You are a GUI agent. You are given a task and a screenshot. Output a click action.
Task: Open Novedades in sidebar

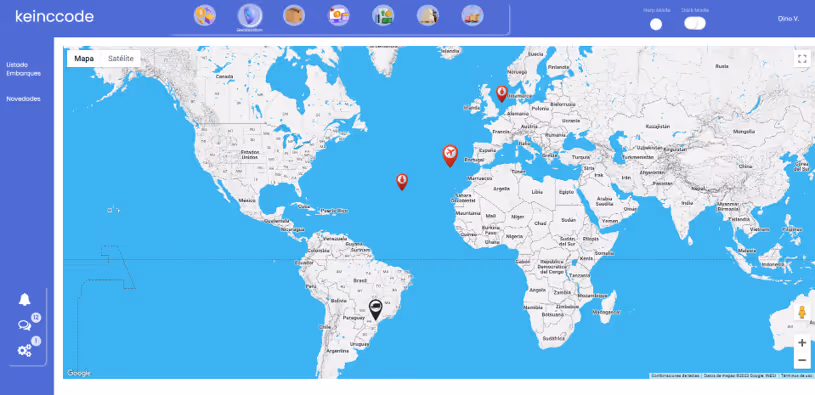click(x=23, y=99)
